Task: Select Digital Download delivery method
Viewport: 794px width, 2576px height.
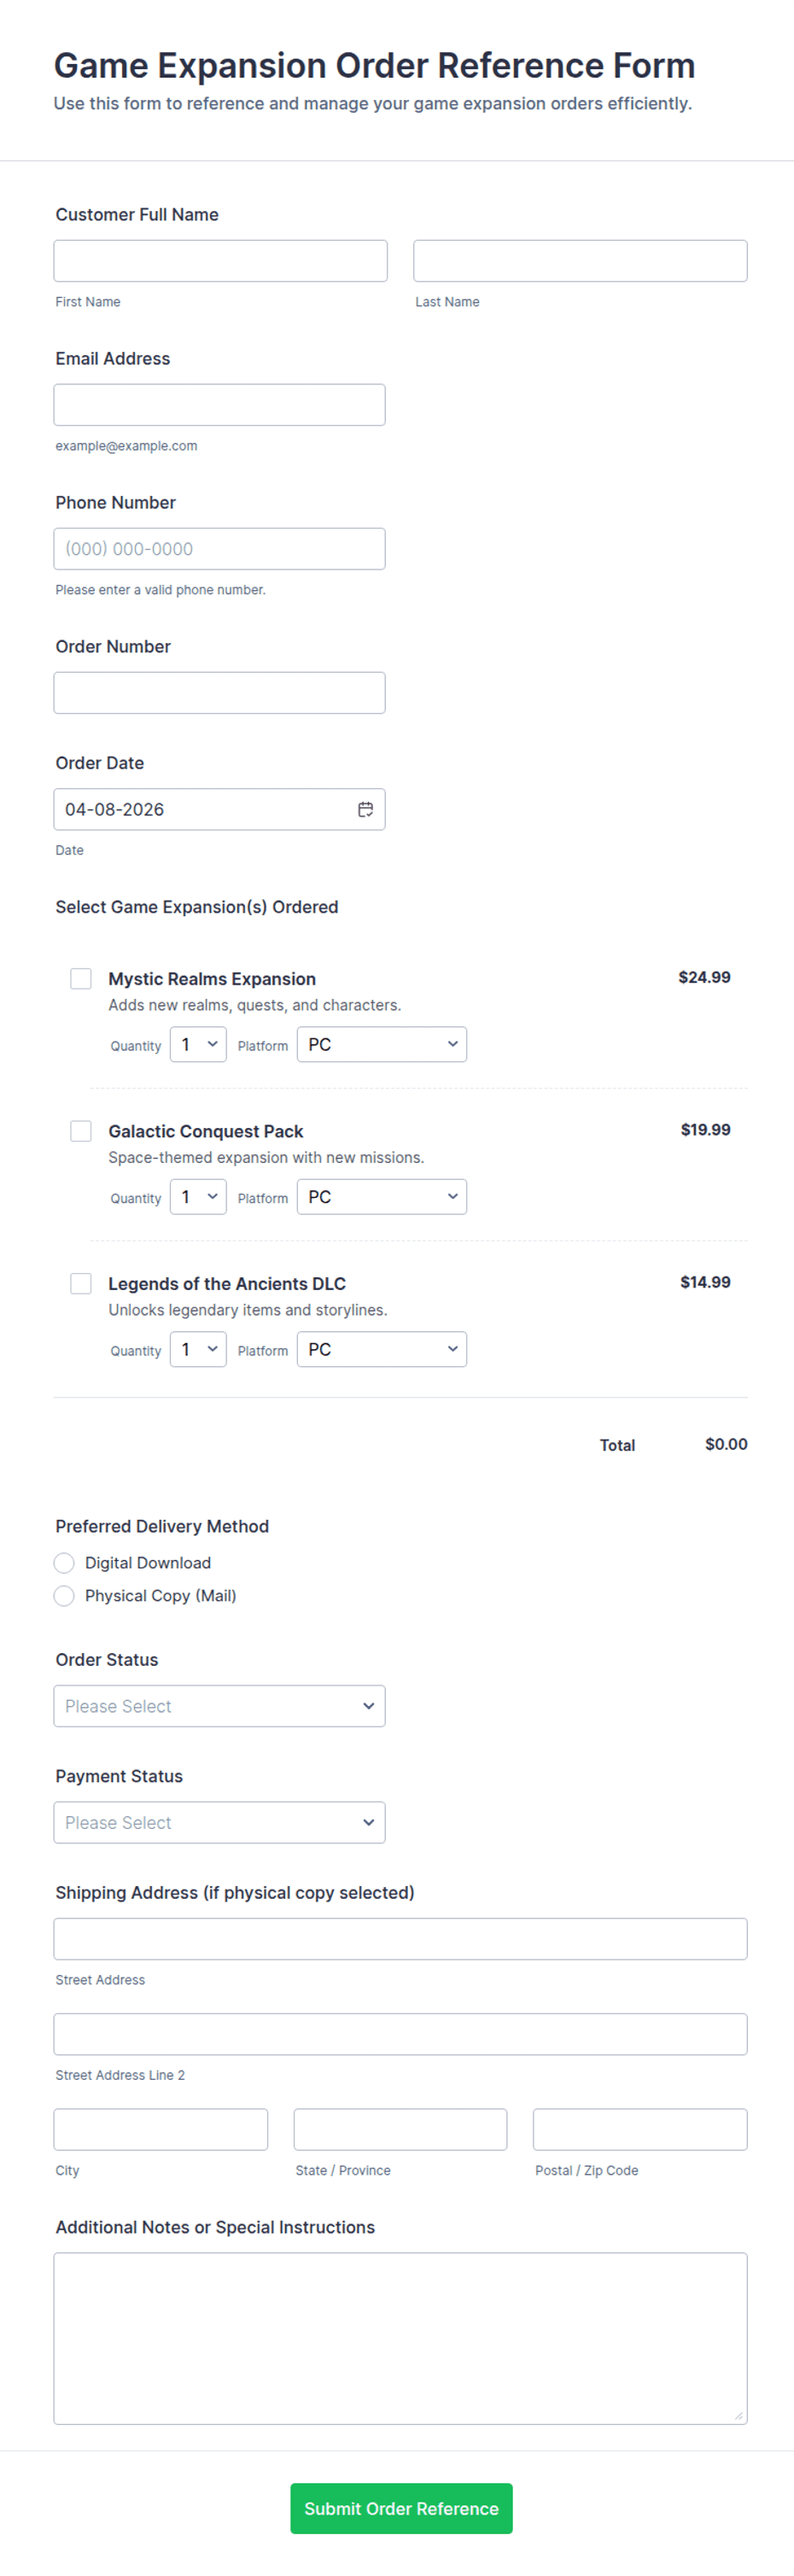Action: [x=64, y=1562]
